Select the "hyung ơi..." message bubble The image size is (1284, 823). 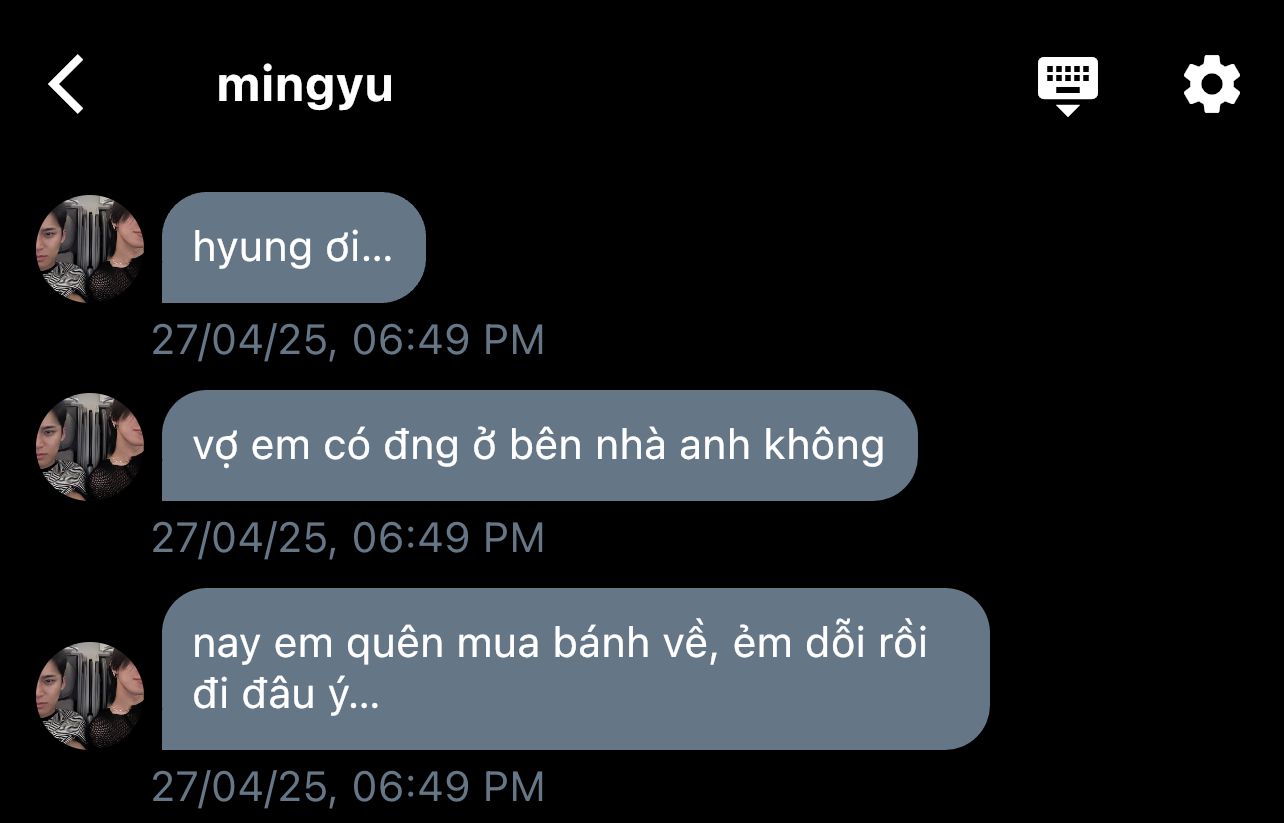point(294,247)
